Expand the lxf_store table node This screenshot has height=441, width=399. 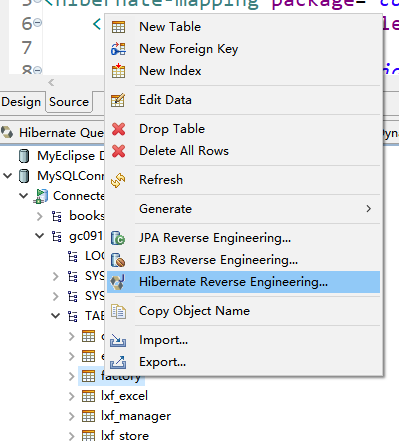(x=72, y=436)
